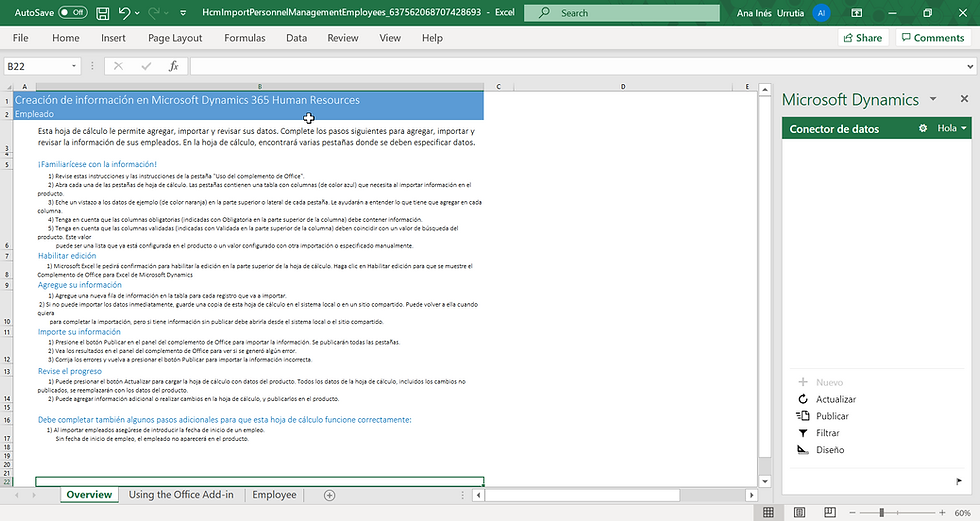Switch to Page Break Preview icon
The width and height of the screenshot is (980, 521).
click(x=829, y=512)
